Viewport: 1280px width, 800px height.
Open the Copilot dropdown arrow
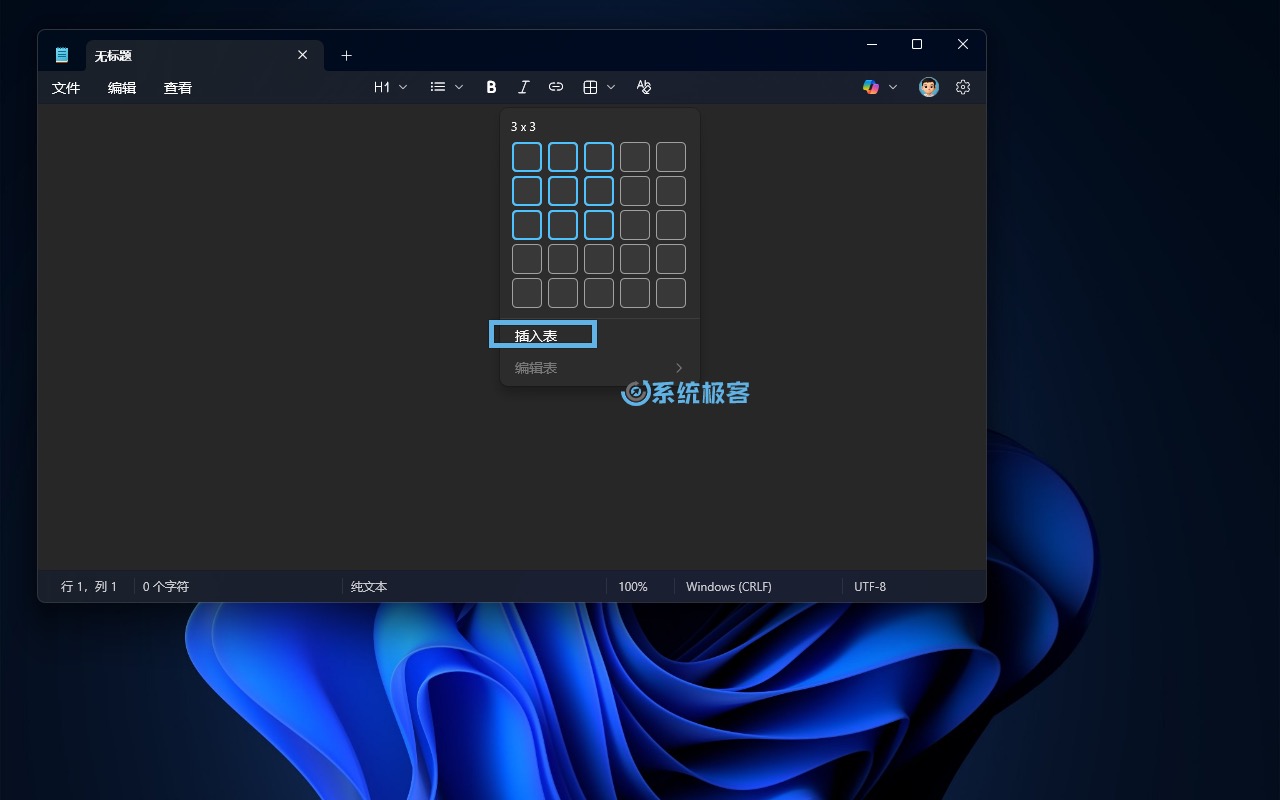tap(893, 87)
